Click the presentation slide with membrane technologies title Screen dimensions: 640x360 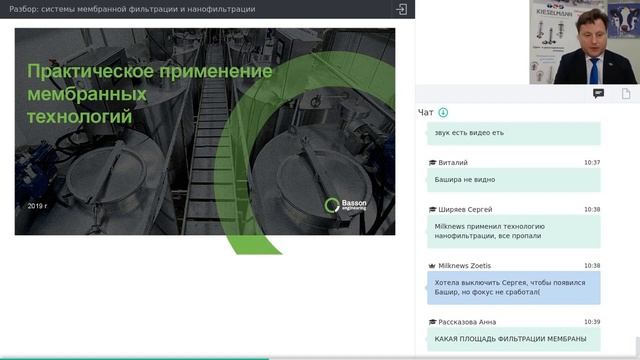(205, 131)
